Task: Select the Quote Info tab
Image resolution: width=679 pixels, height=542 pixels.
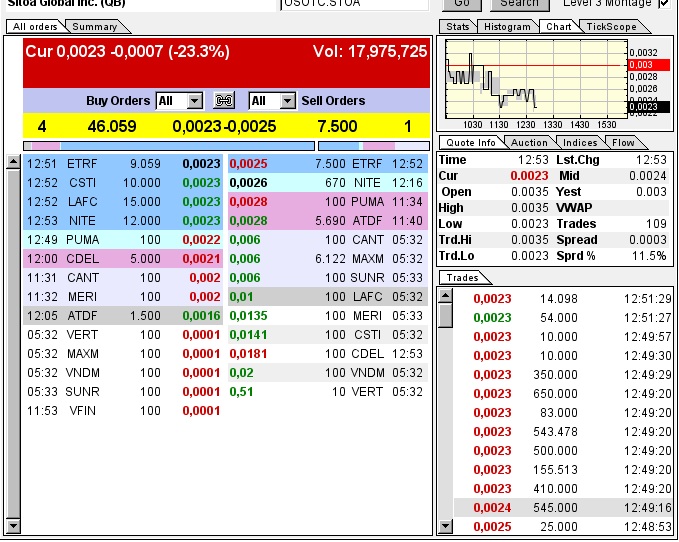Action: pyautogui.click(x=470, y=142)
